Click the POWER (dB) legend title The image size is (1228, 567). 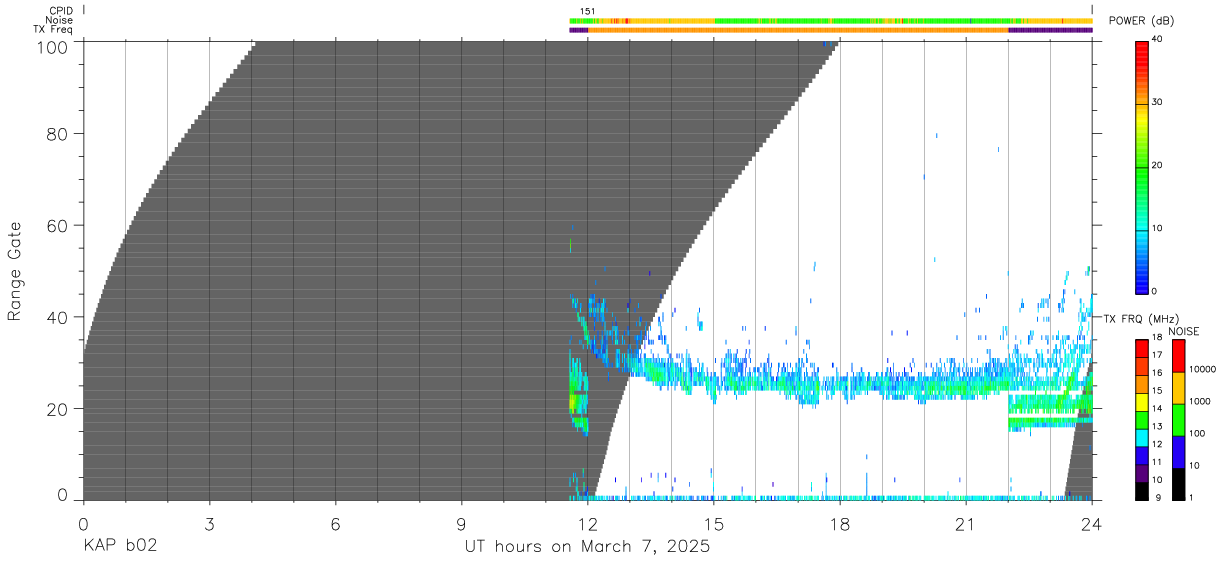pos(1143,21)
